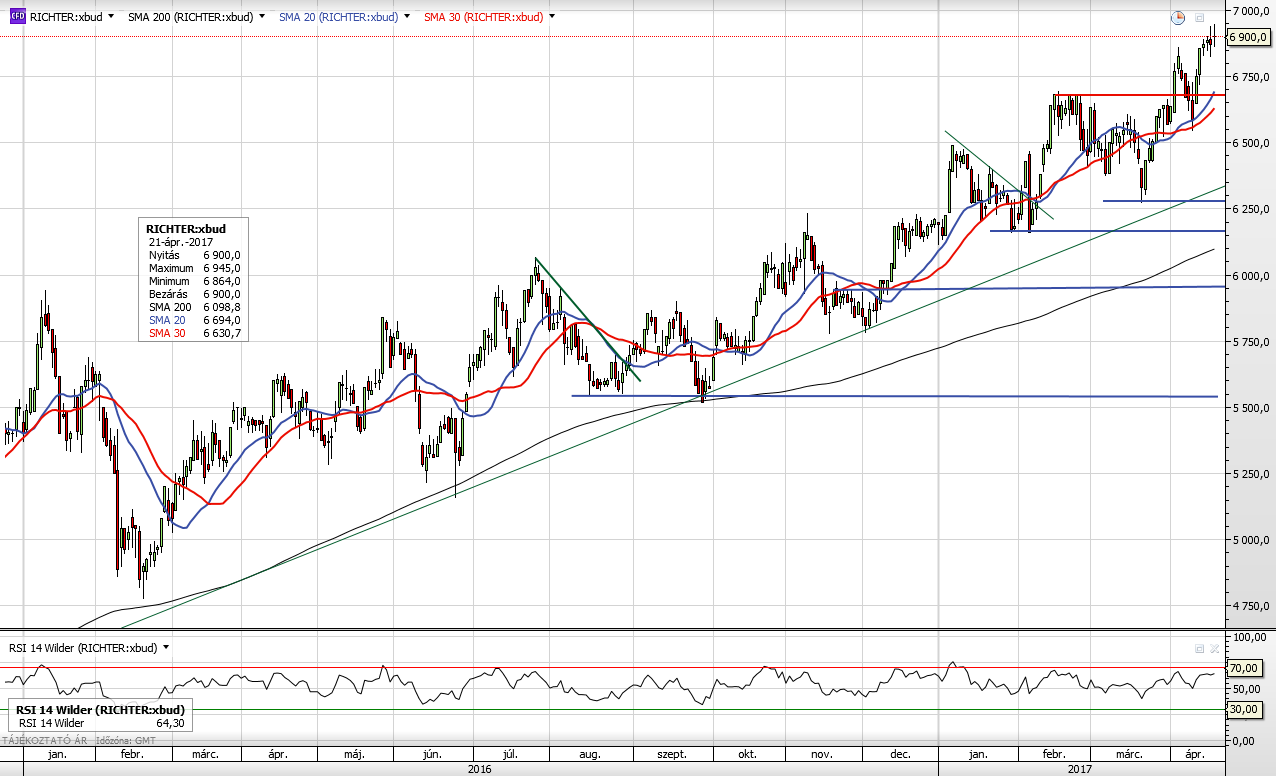Click the 'Időzóna: GMT' timezone label
Viewport: 1276px width, 776px height.
tap(127, 740)
